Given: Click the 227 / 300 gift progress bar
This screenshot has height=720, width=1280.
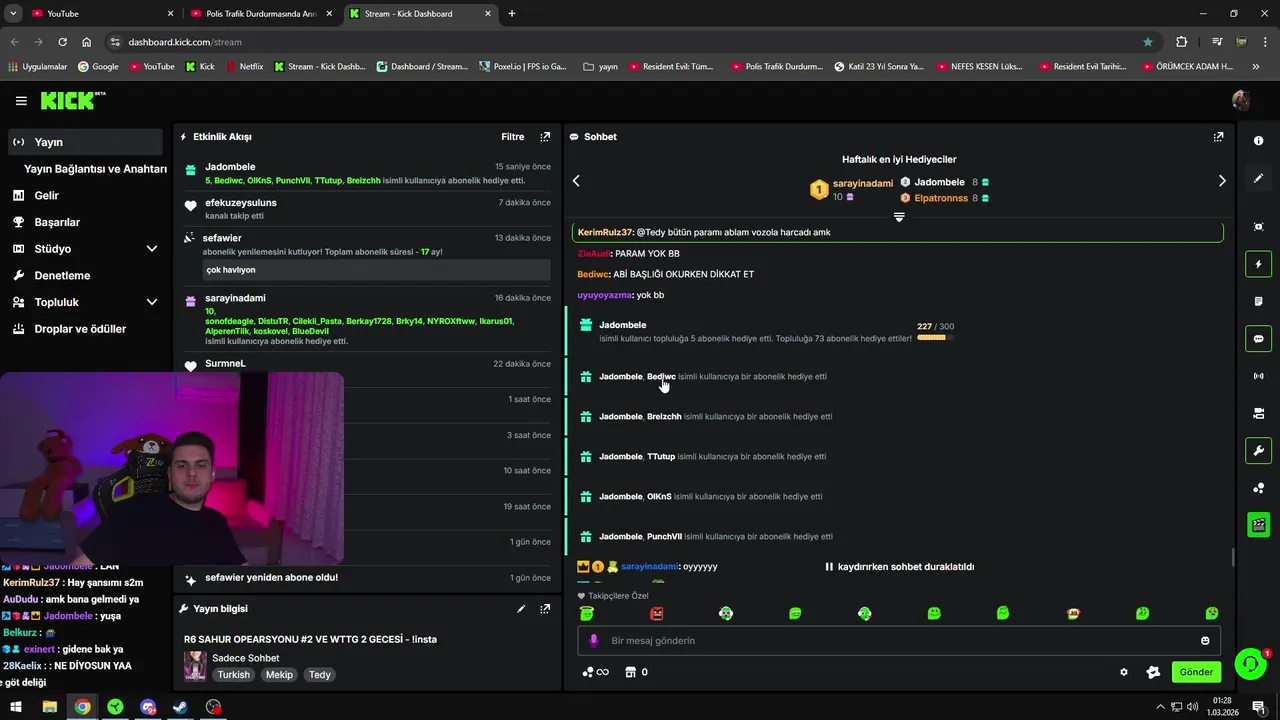Looking at the screenshot, I should click(x=935, y=338).
